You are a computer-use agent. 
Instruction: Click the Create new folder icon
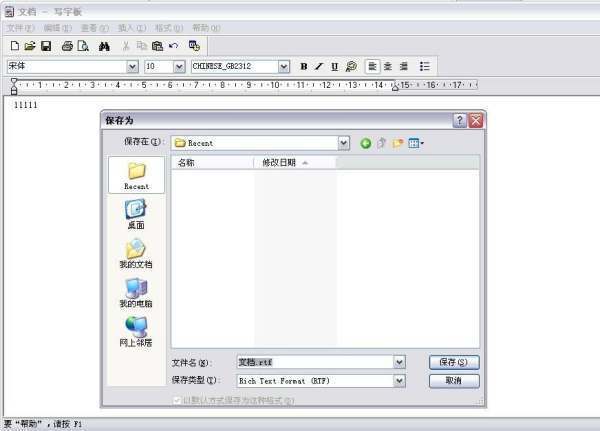(x=398, y=143)
